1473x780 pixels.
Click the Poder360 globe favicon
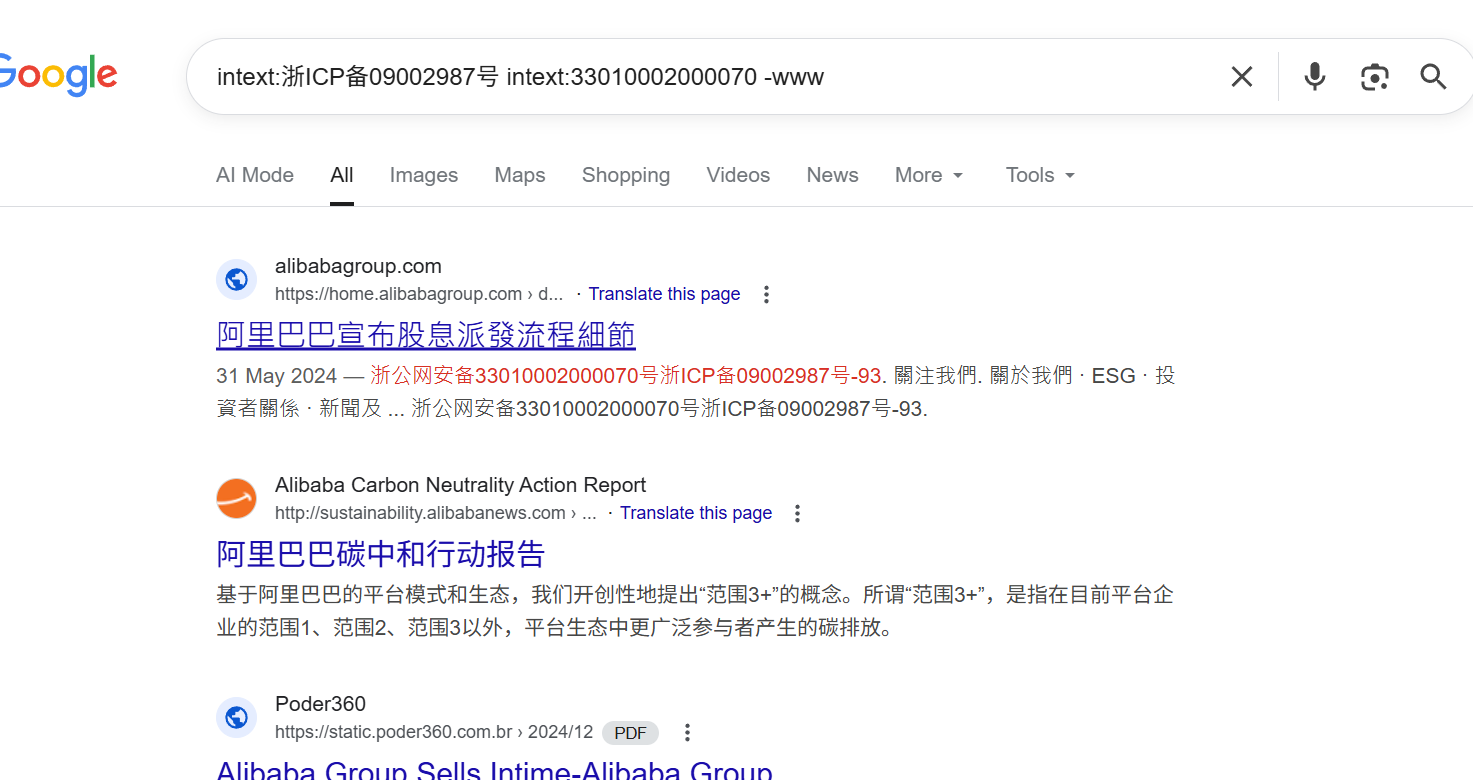tap(236, 717)
